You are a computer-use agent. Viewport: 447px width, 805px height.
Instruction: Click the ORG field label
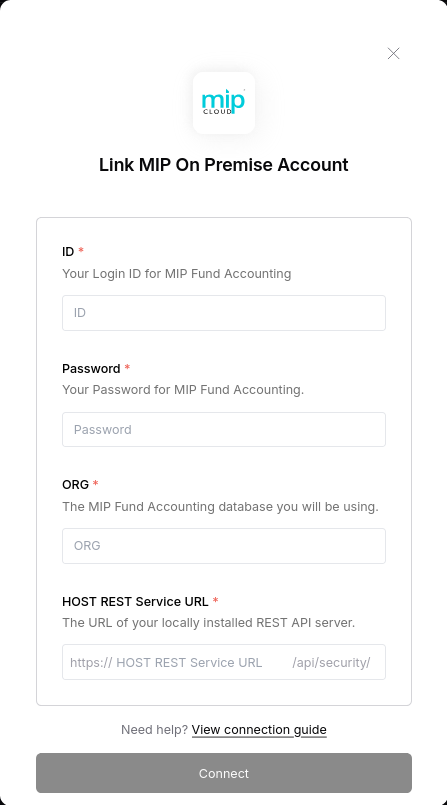(x=75, y=485)
